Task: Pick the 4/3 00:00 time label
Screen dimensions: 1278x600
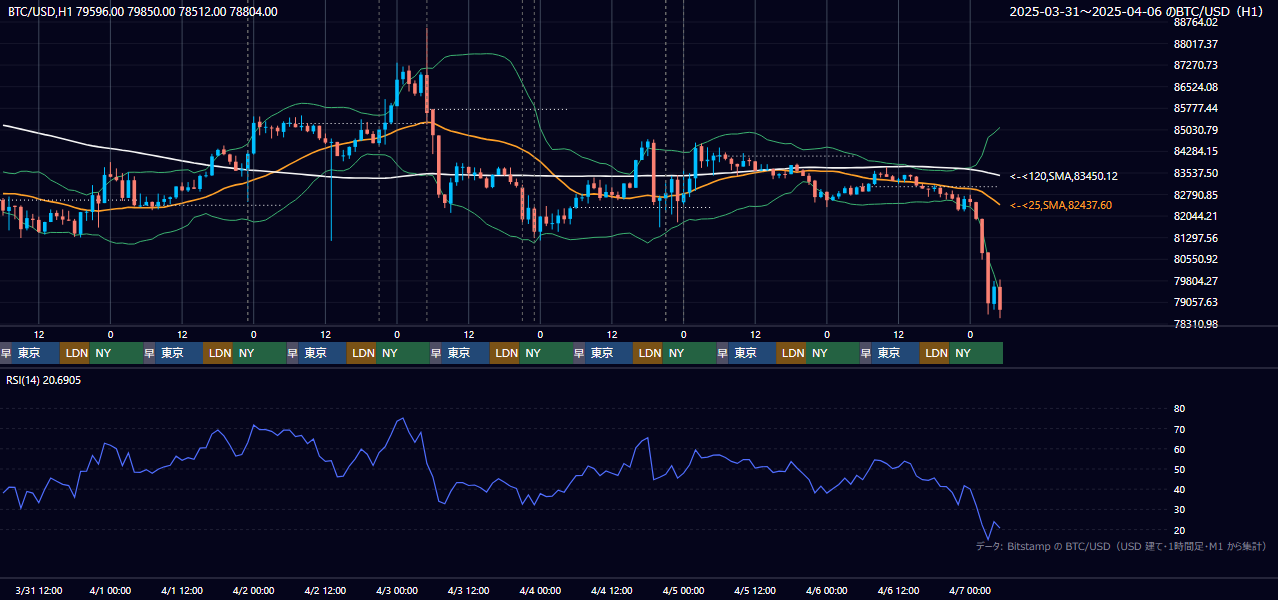Action: coord(397,590)
